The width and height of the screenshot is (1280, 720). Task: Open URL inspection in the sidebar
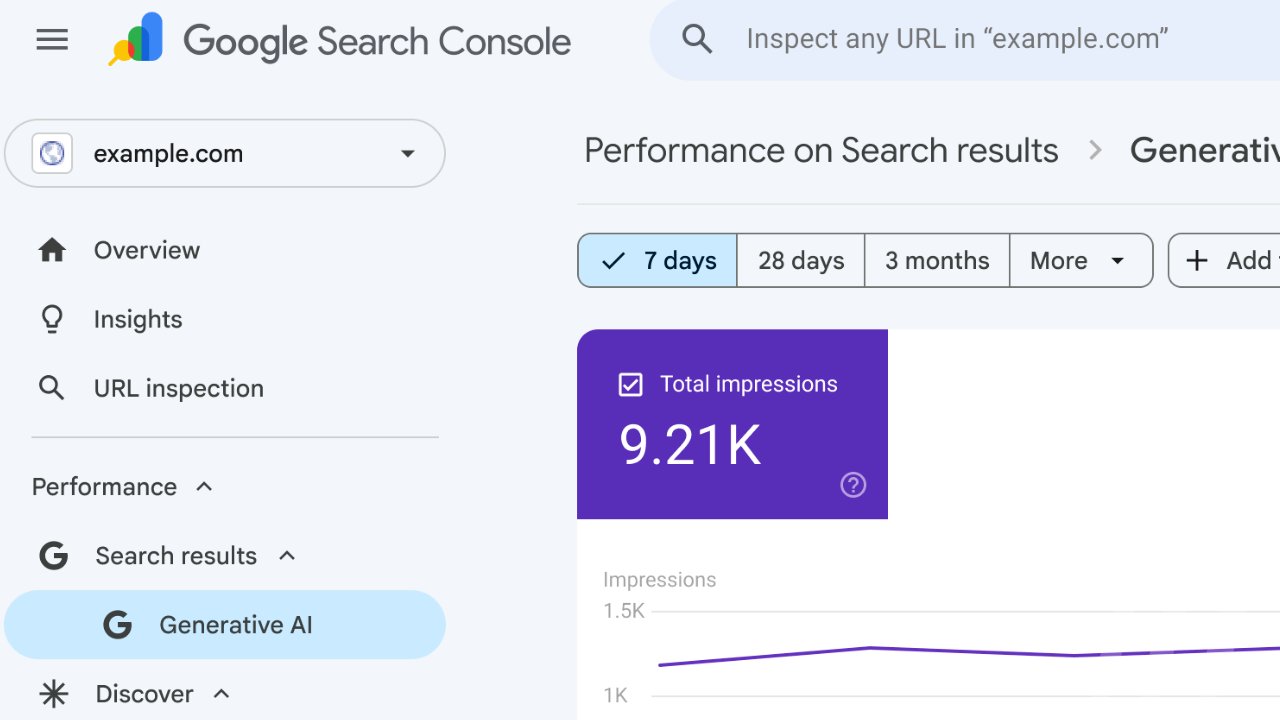[x=179, y=388]
